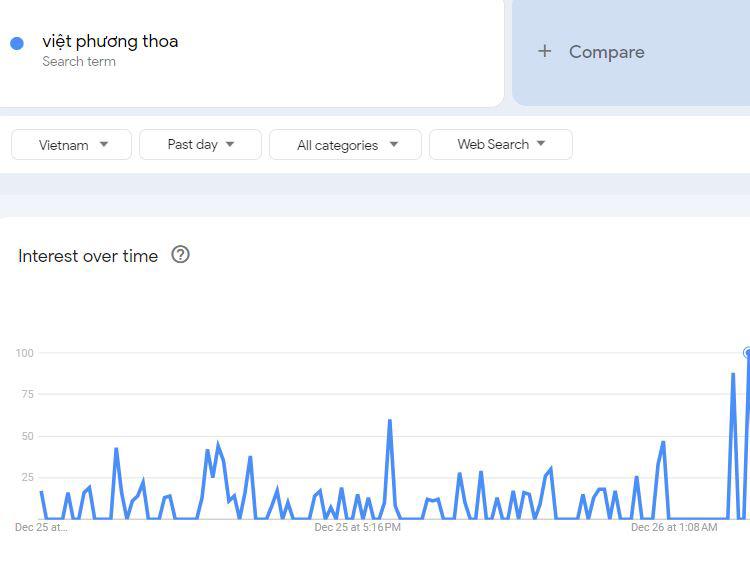Select the Interest over time heading
The height and width of the screenshot is (581, 750).
pyautogui.click(x=88, y=256)
